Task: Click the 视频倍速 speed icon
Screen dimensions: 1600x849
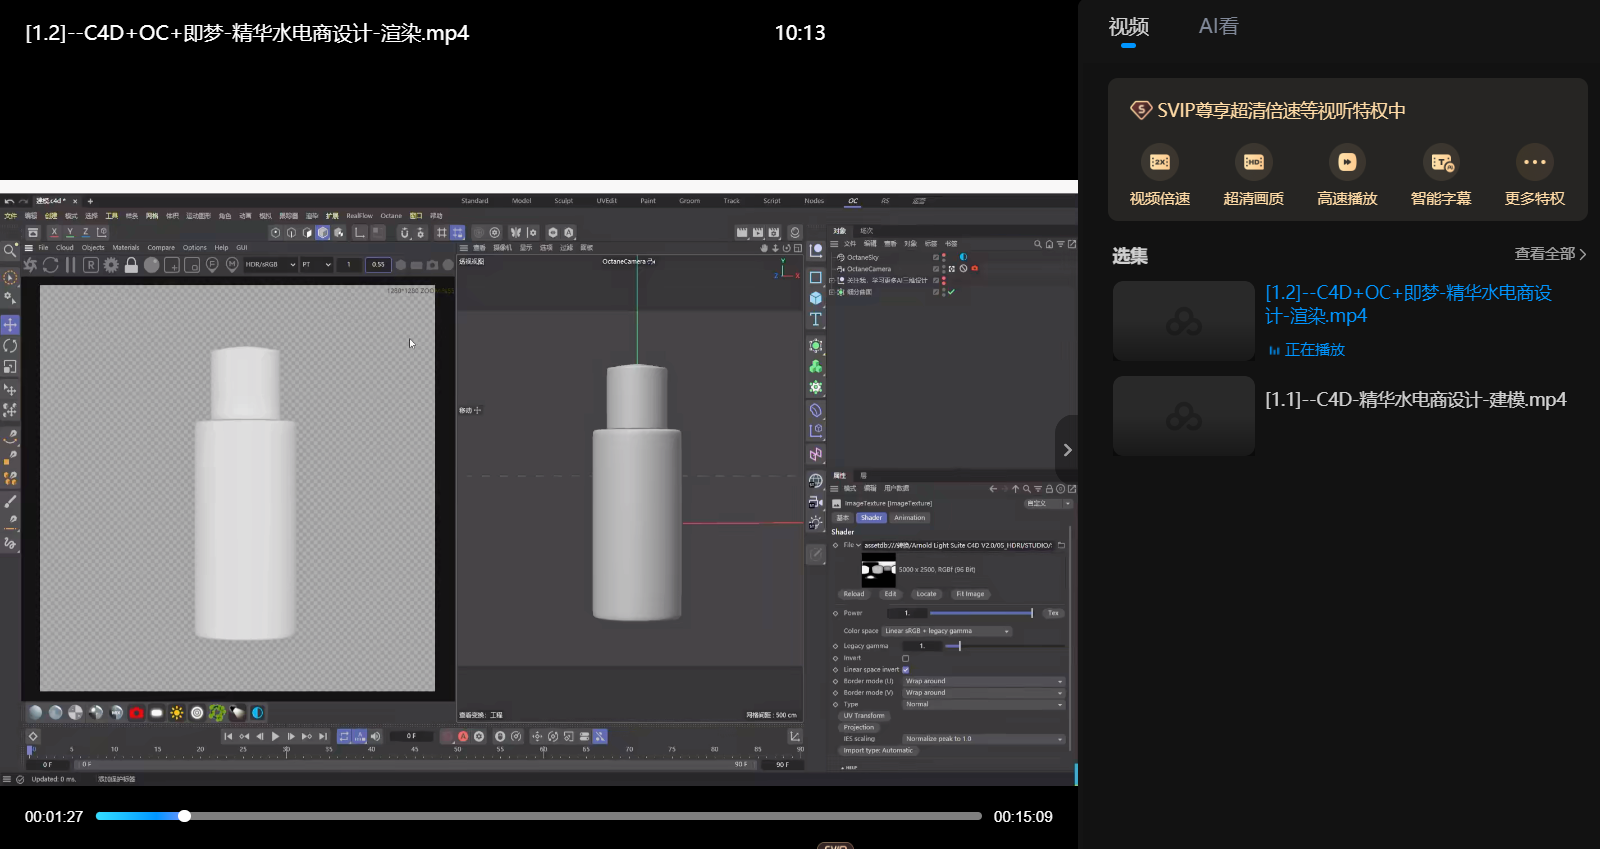Action: 1160,162
